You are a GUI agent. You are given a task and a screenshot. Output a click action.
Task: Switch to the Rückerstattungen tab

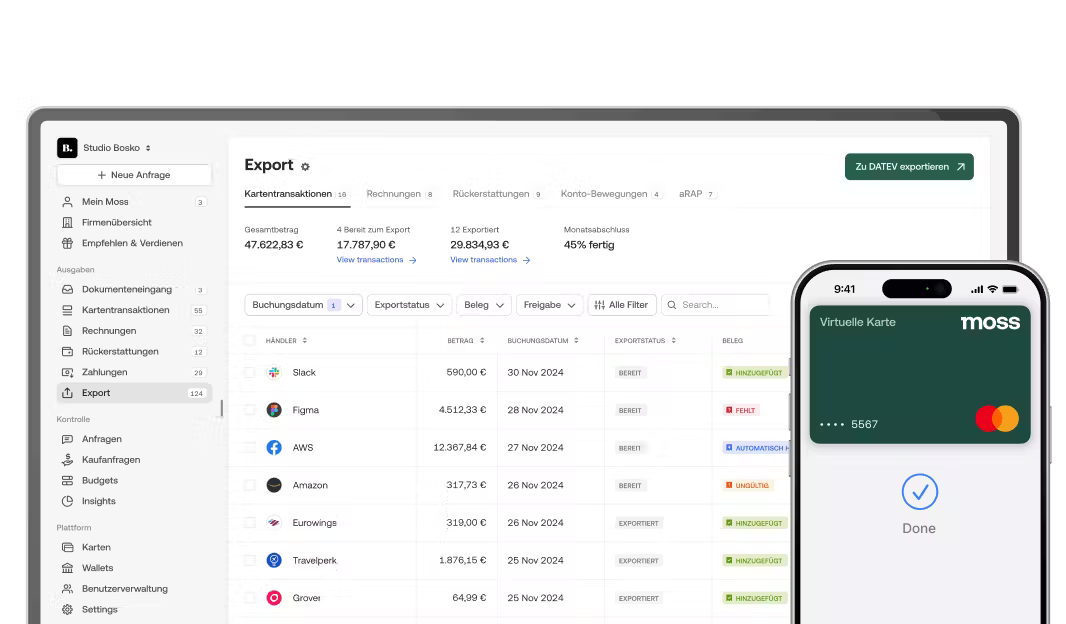click(497, 194)
